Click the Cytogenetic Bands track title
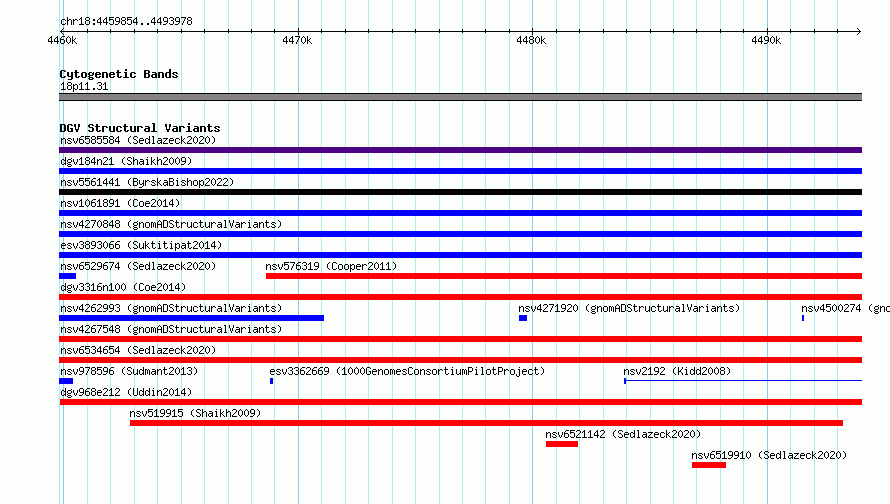The image size is (890, 504). tap(119, 74)
